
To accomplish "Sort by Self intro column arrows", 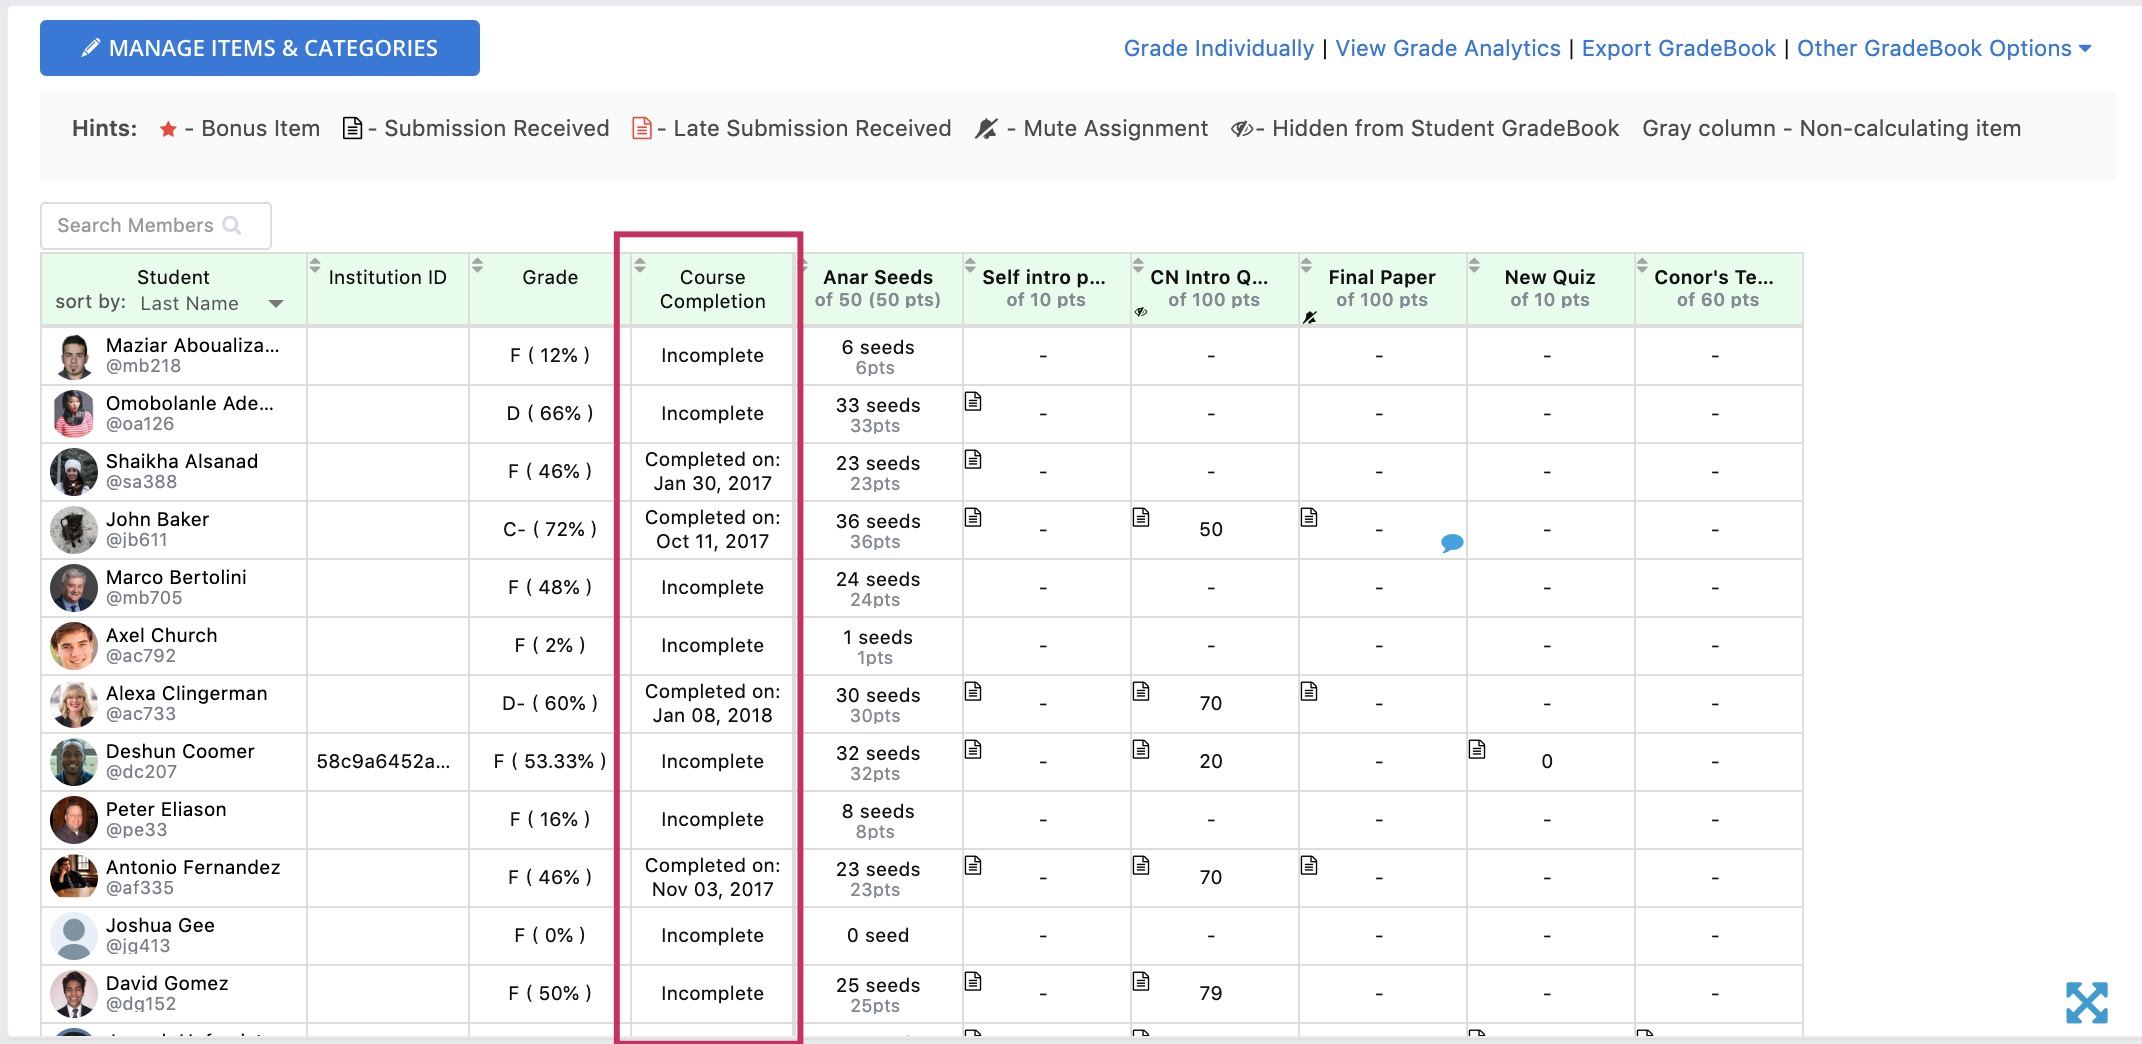I will click(970, 265).
